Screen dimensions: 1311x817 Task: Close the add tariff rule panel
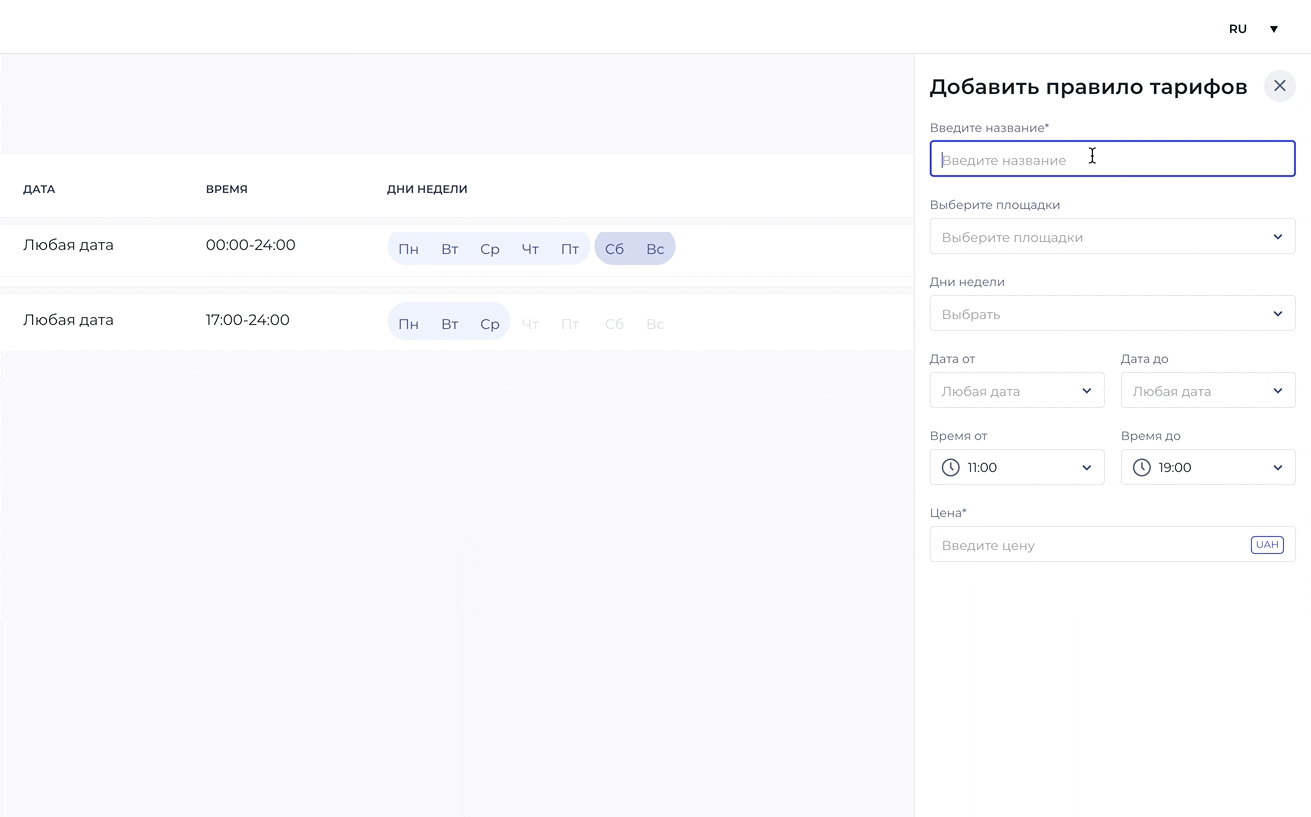pyautogui.click(x=1279, y=86)
